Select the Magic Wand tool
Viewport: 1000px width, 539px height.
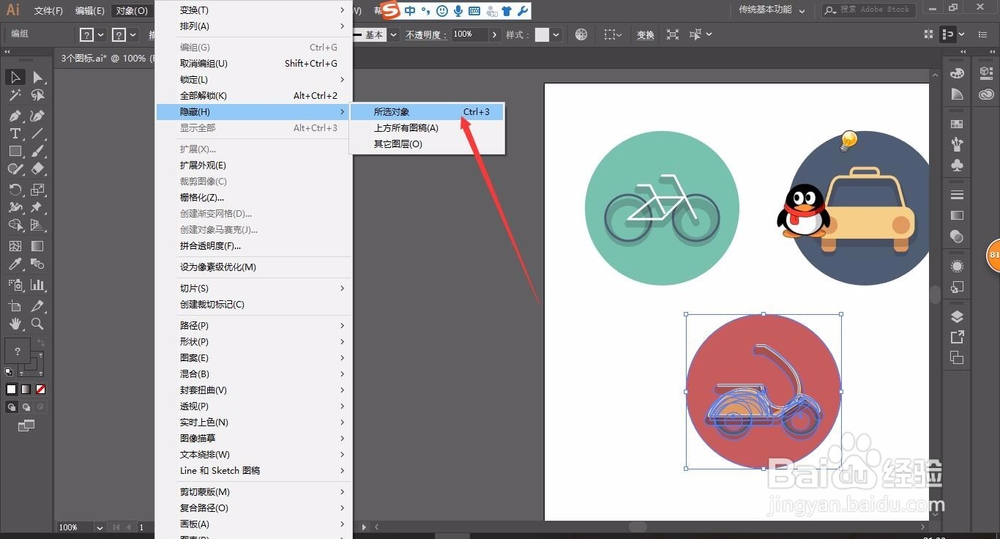15,95
